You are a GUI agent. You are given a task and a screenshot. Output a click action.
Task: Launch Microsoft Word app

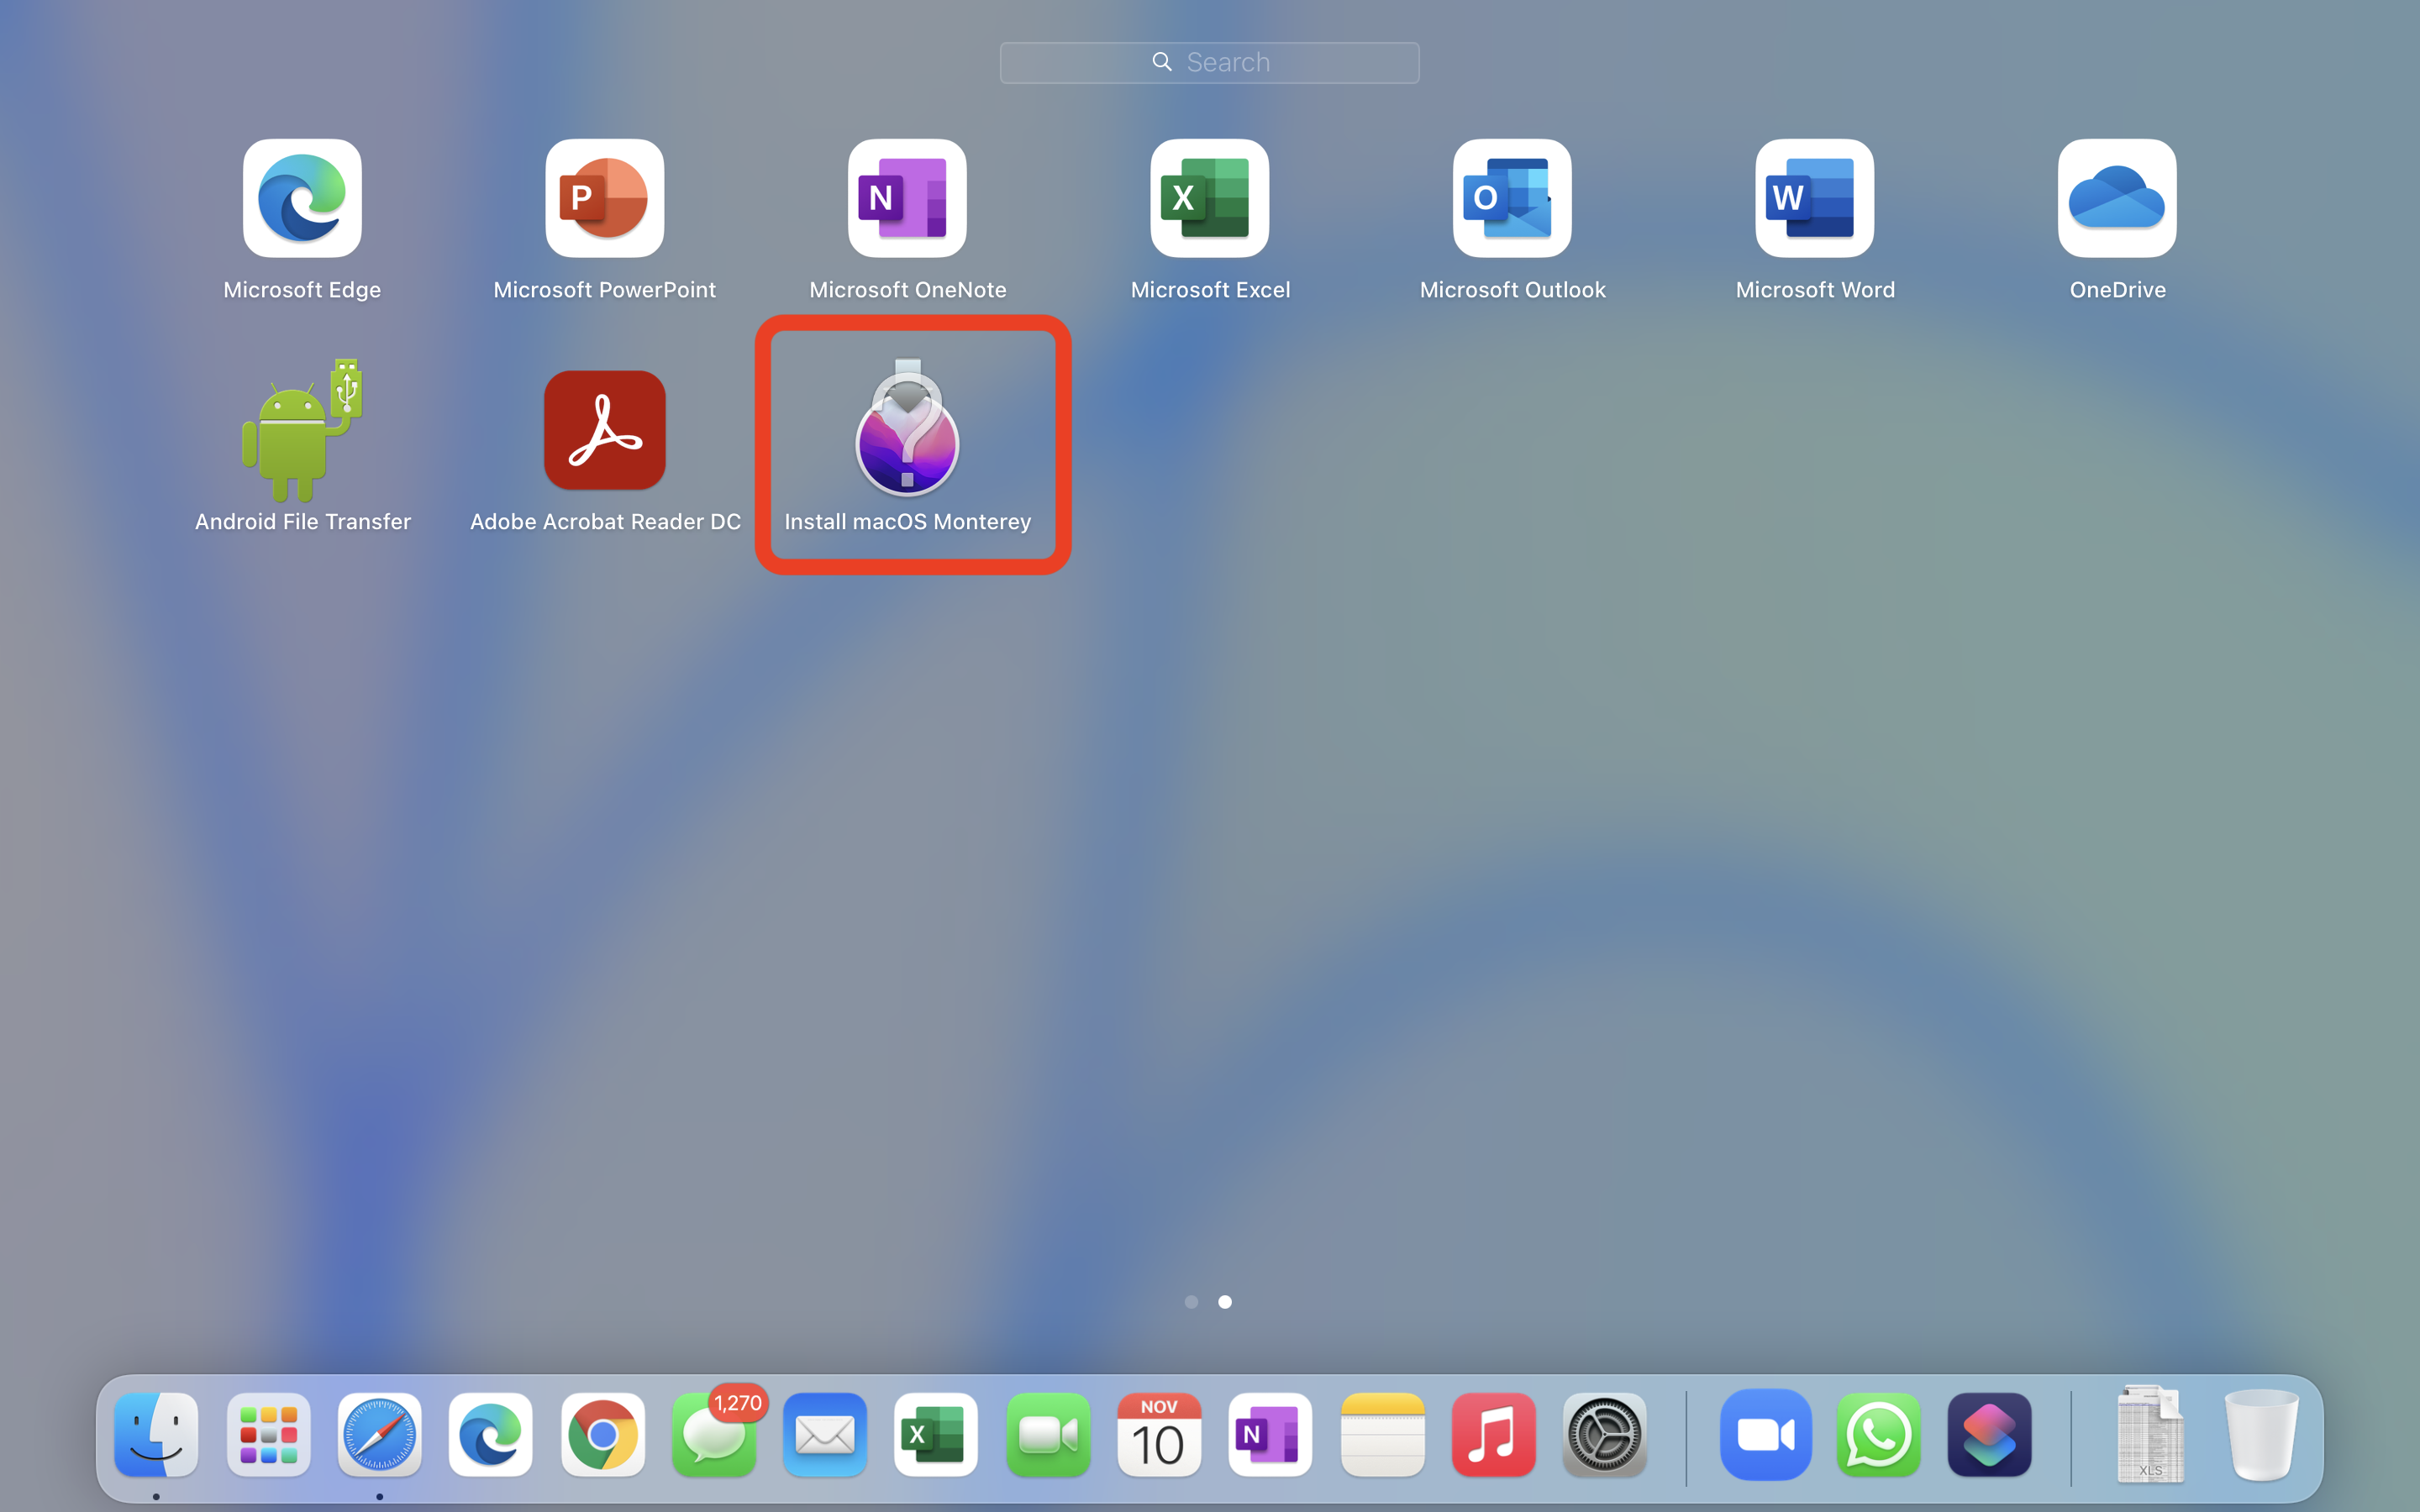click(1814, 198)
